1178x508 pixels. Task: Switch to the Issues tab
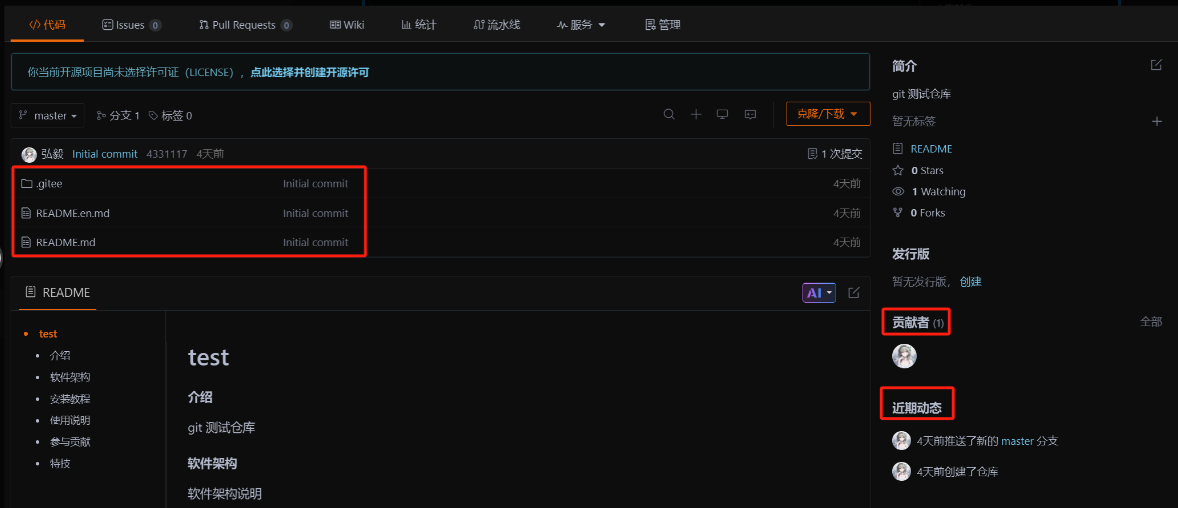tap(131, 25)
